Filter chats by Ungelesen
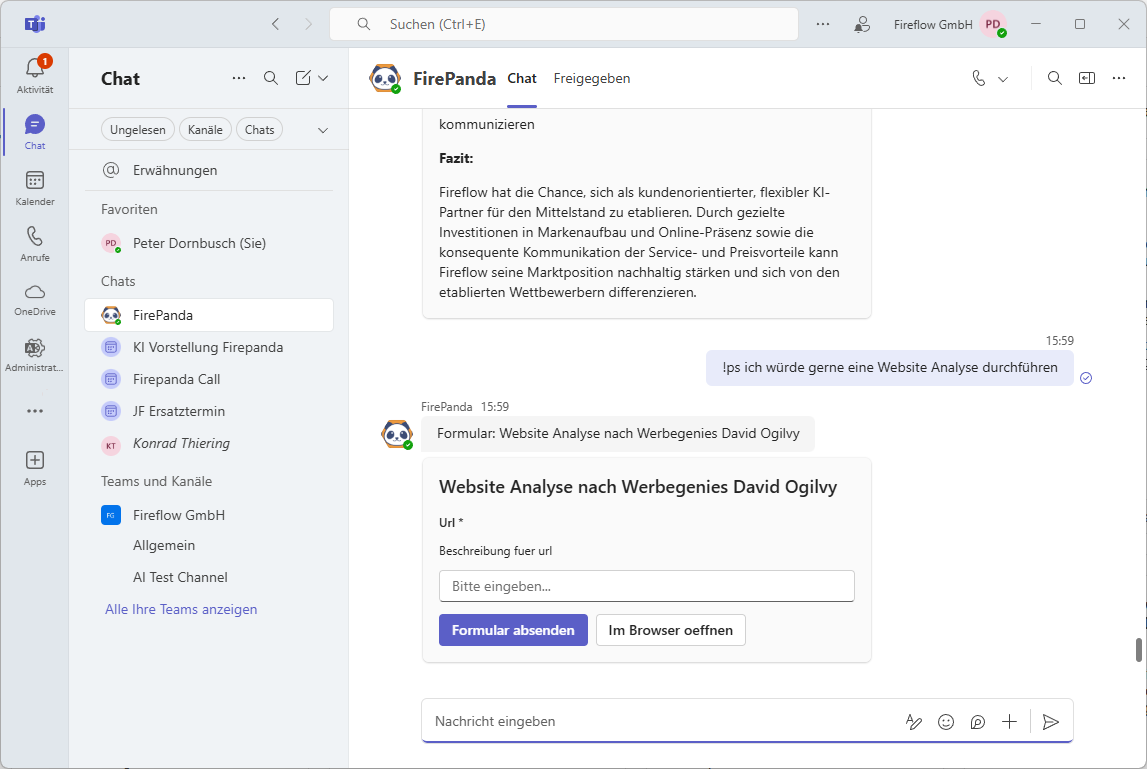1147x769 pixels. tap(137, 129)
